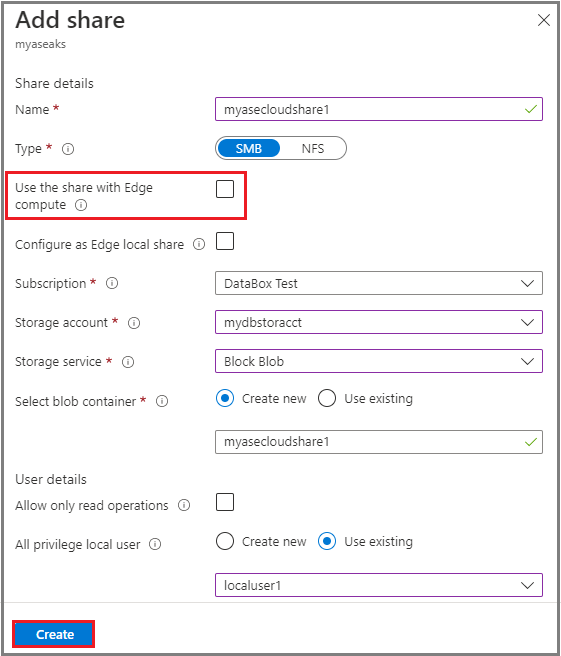Open the Block Blob storage service dropdown
Image resolution: width=561 pixels, height=656 pixels.
(379, 361)
